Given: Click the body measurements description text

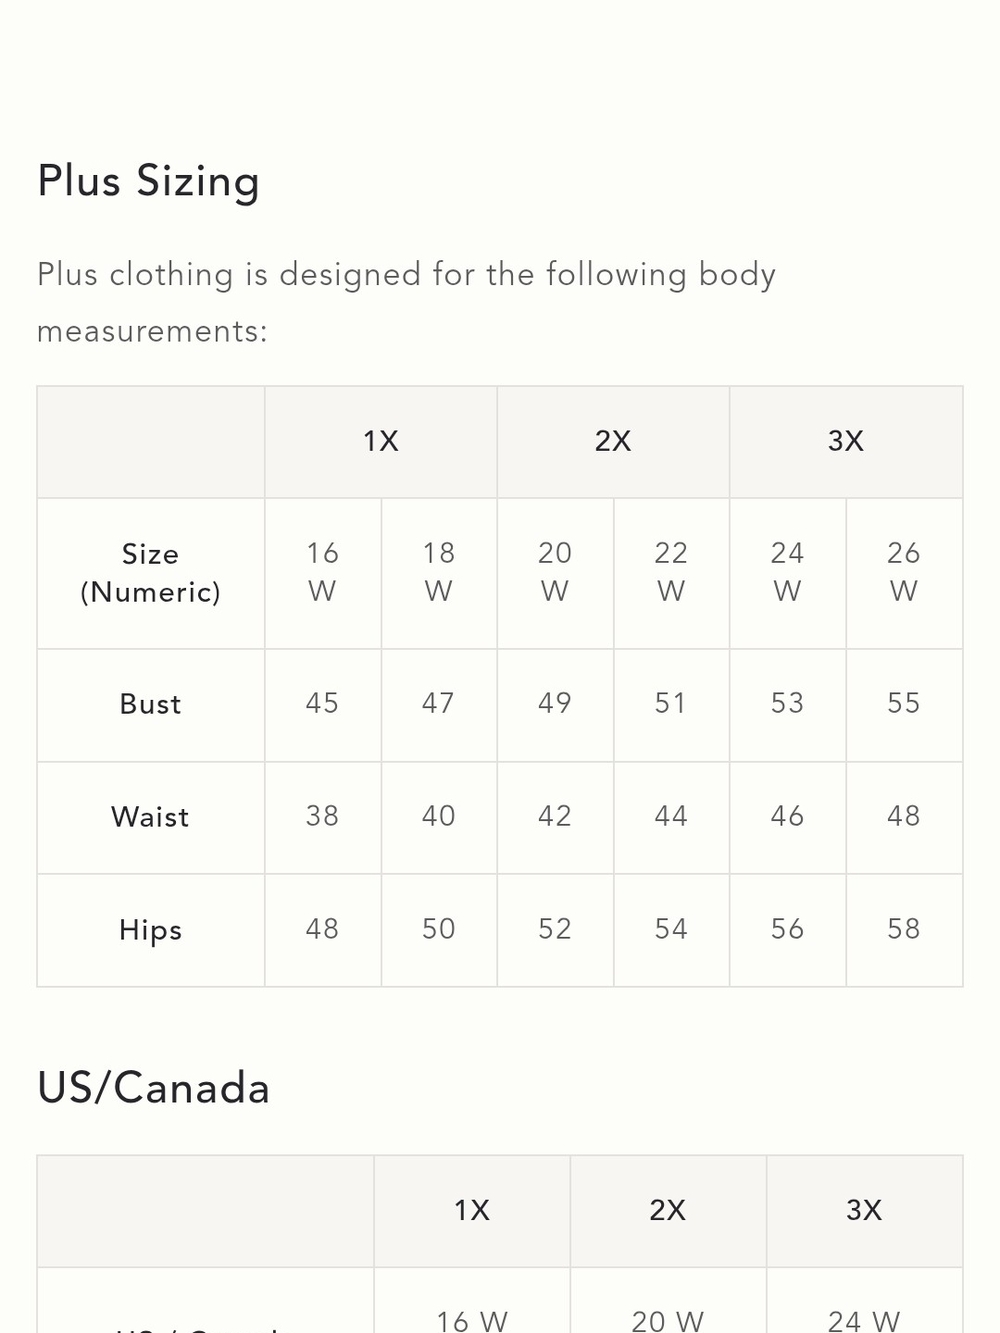Looking at the screenshot, I should tap(406, 302).
